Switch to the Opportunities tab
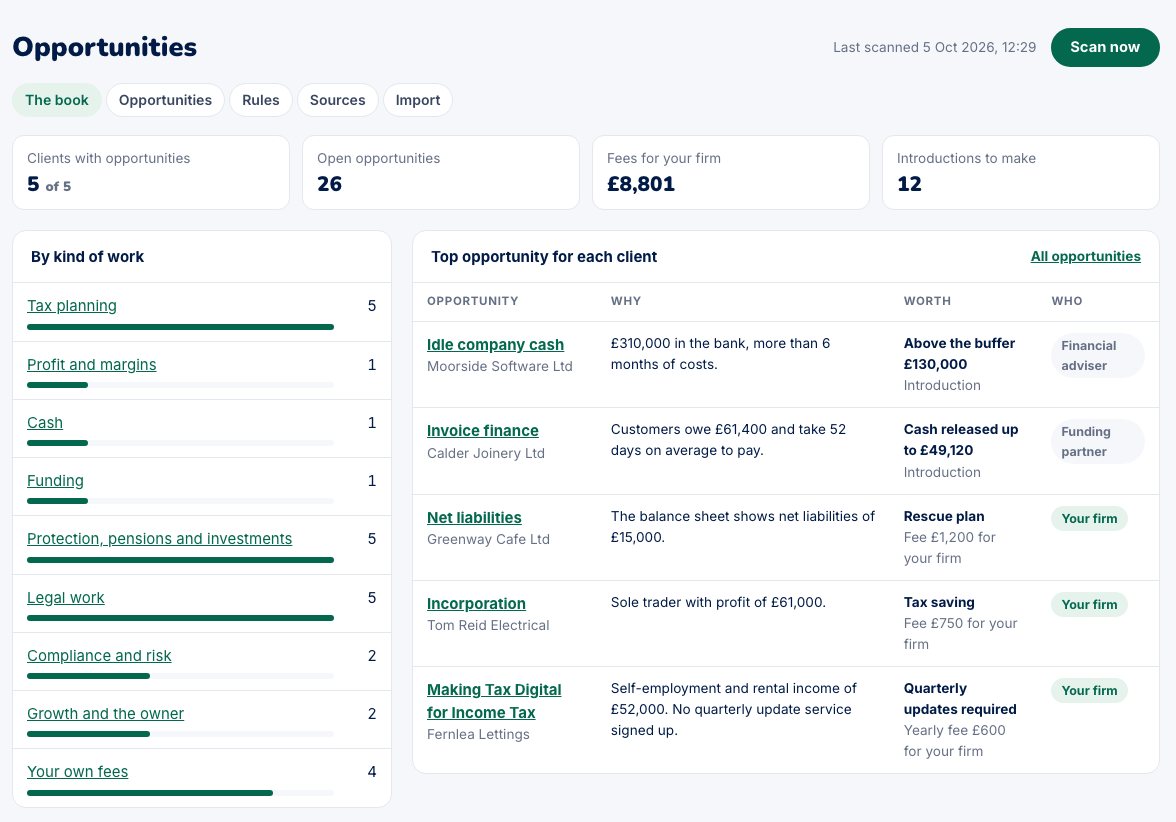Image resolution: width=1176 pixels, height=822 pixels. pyautogui.click(x=165, y=100)
